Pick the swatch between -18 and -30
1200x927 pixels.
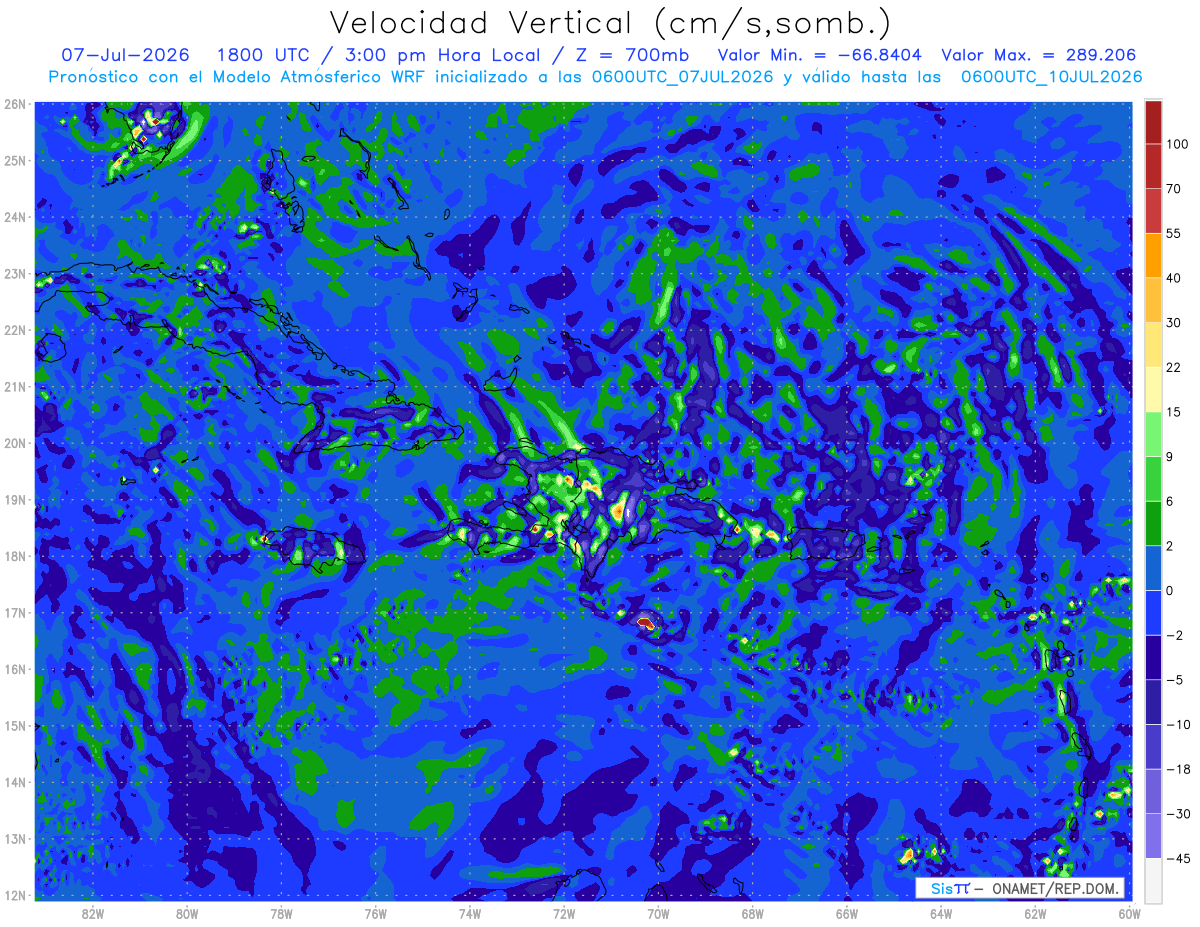coord(1154,790)
